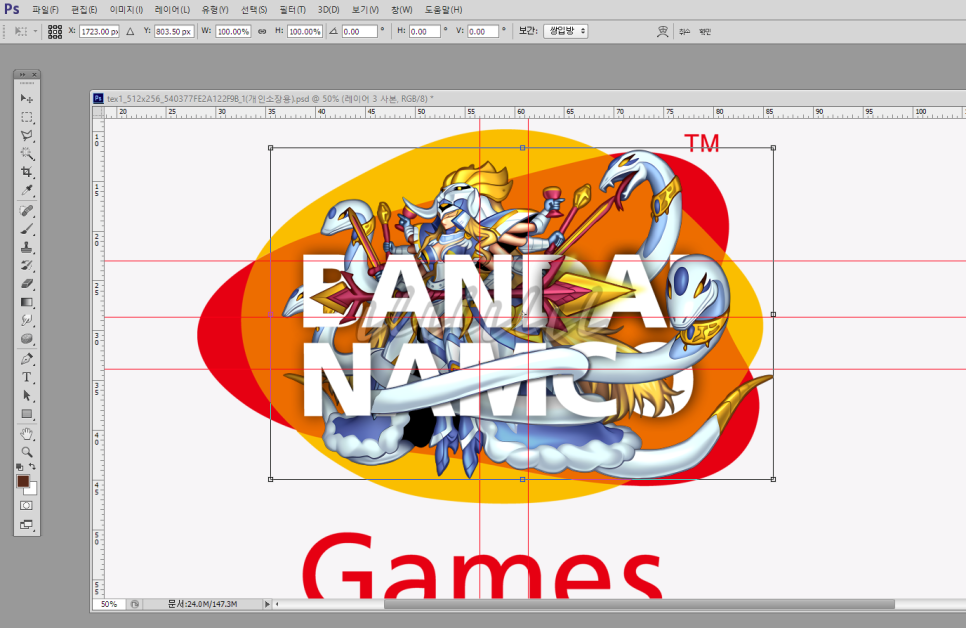This screenshot has width=966, height=628.
Task: Open the 편집(E) menu
Action: (x=84, y=10)
